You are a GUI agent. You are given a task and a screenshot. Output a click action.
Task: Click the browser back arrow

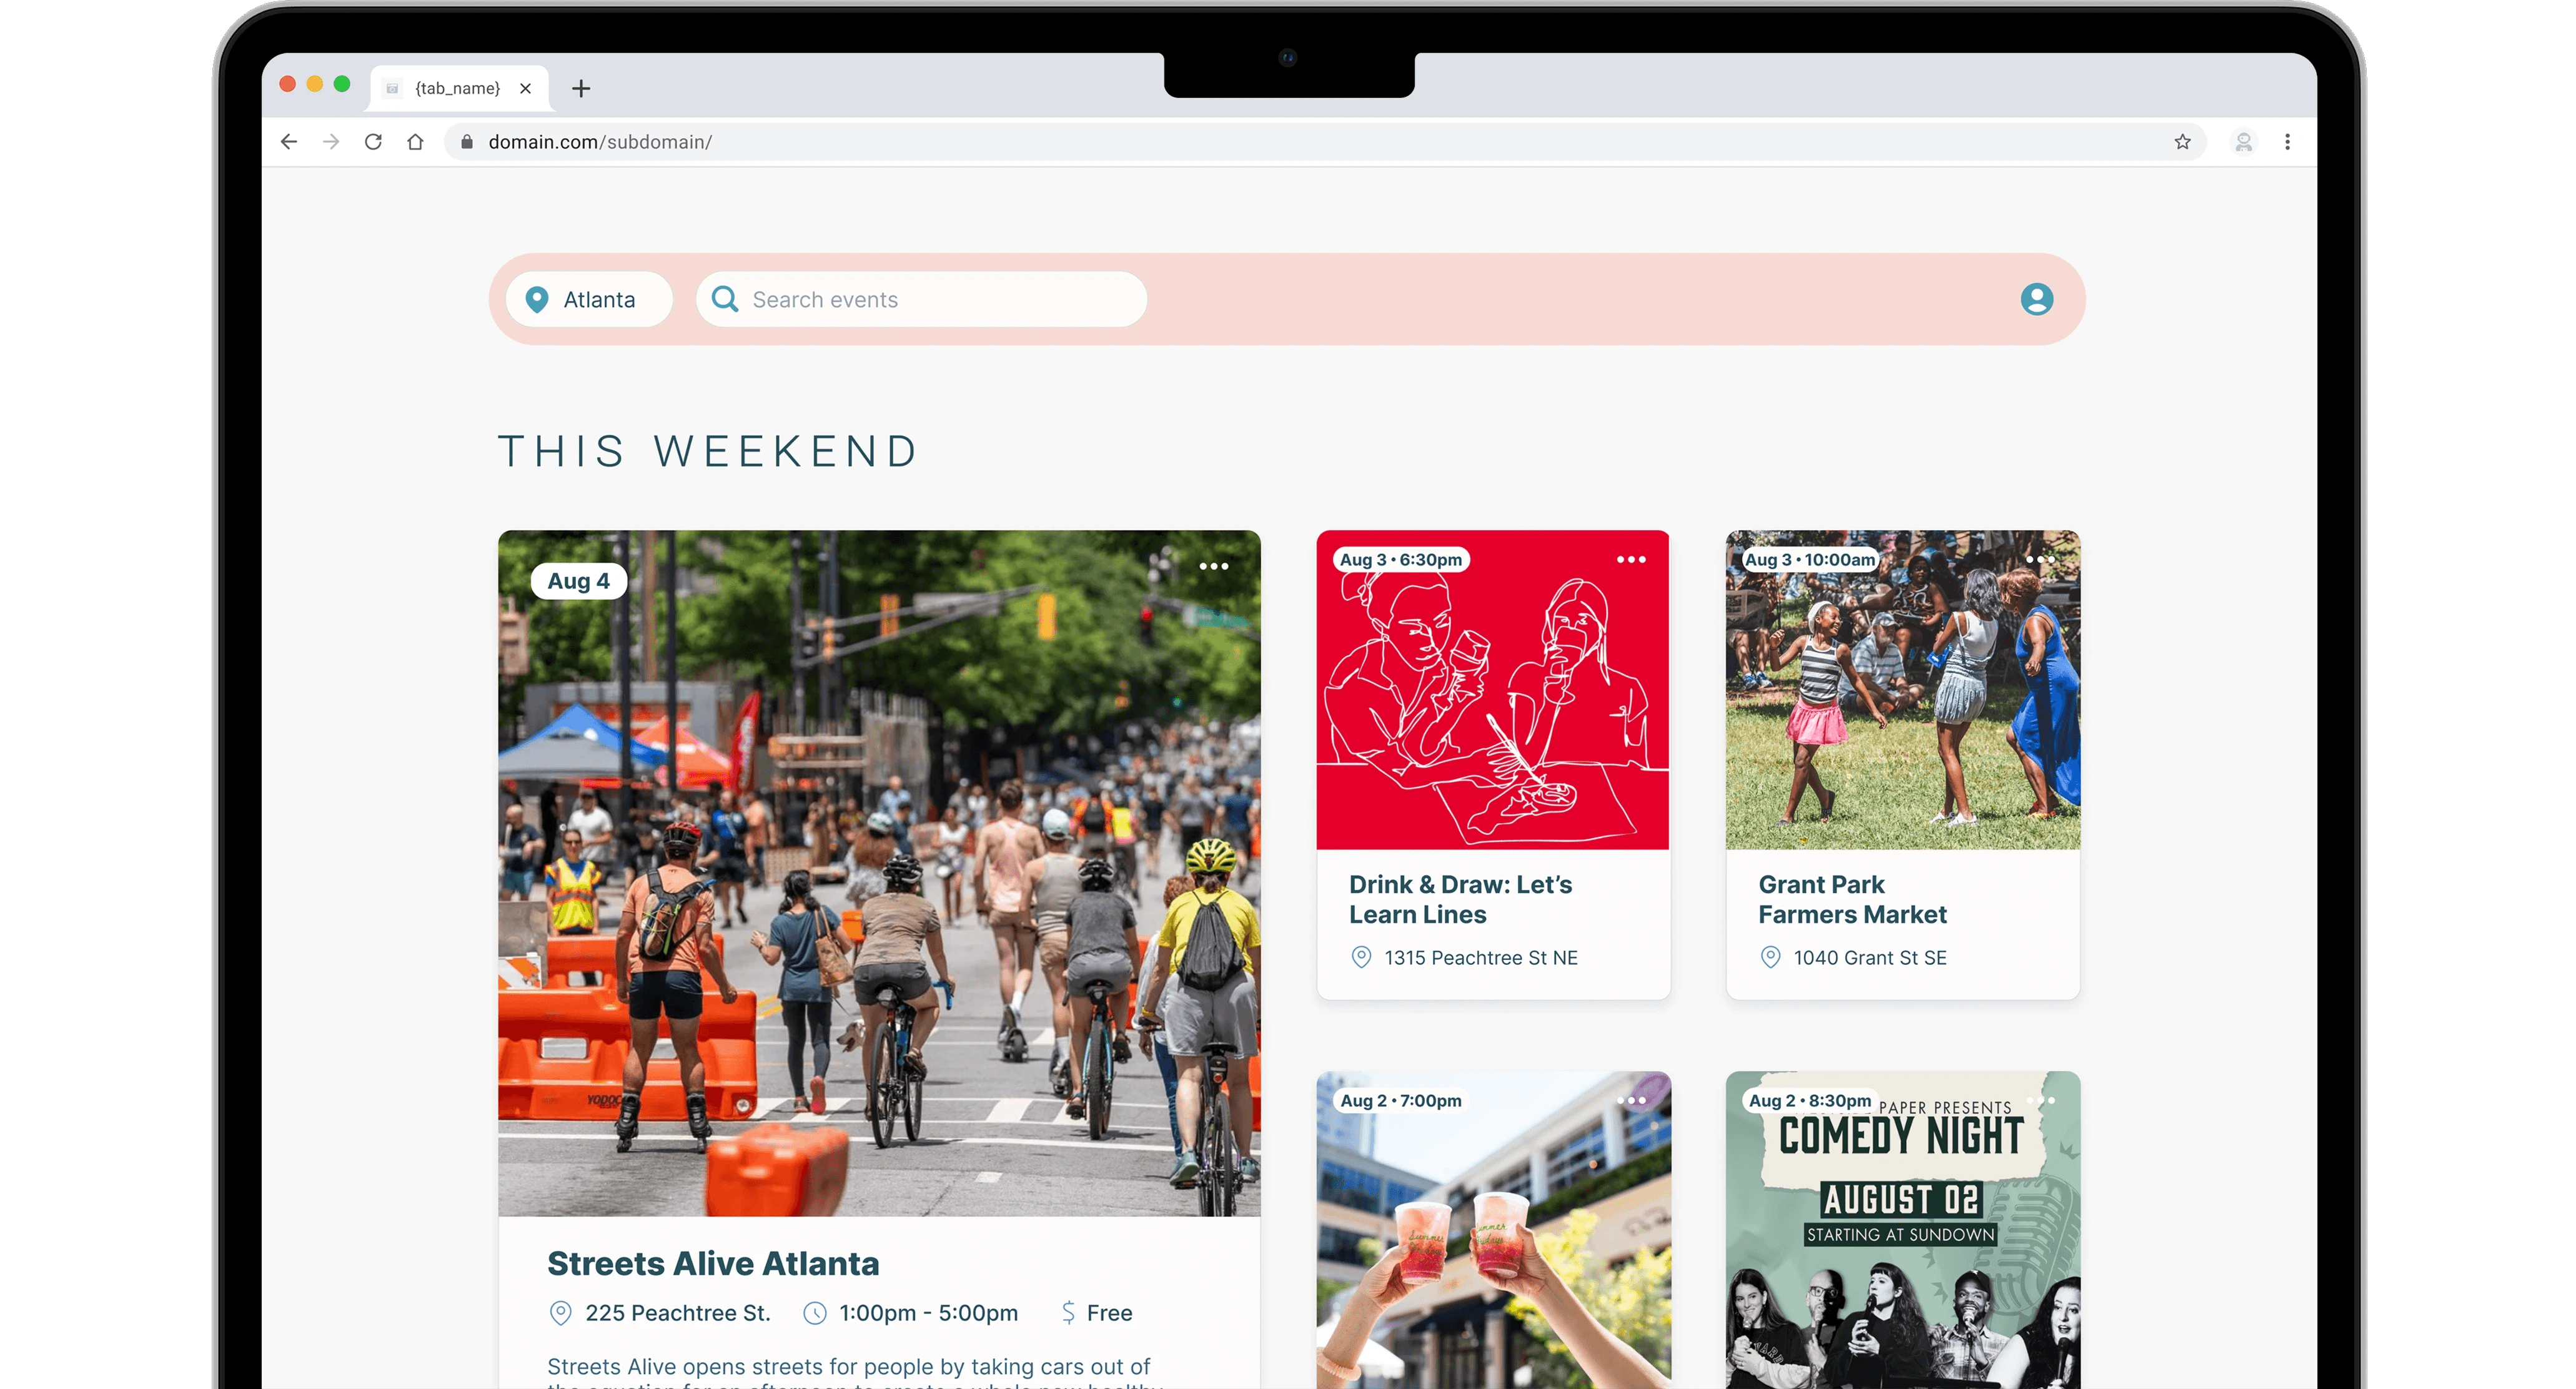pyautogui.click(x=289, y=142)
